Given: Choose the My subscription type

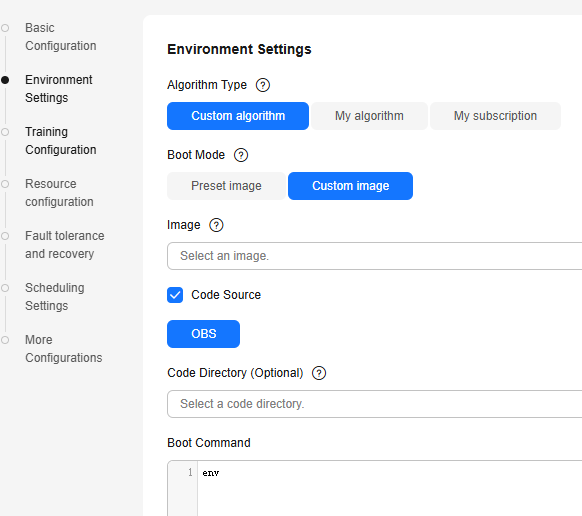Looking at the screenshot, I should point(495,116).
